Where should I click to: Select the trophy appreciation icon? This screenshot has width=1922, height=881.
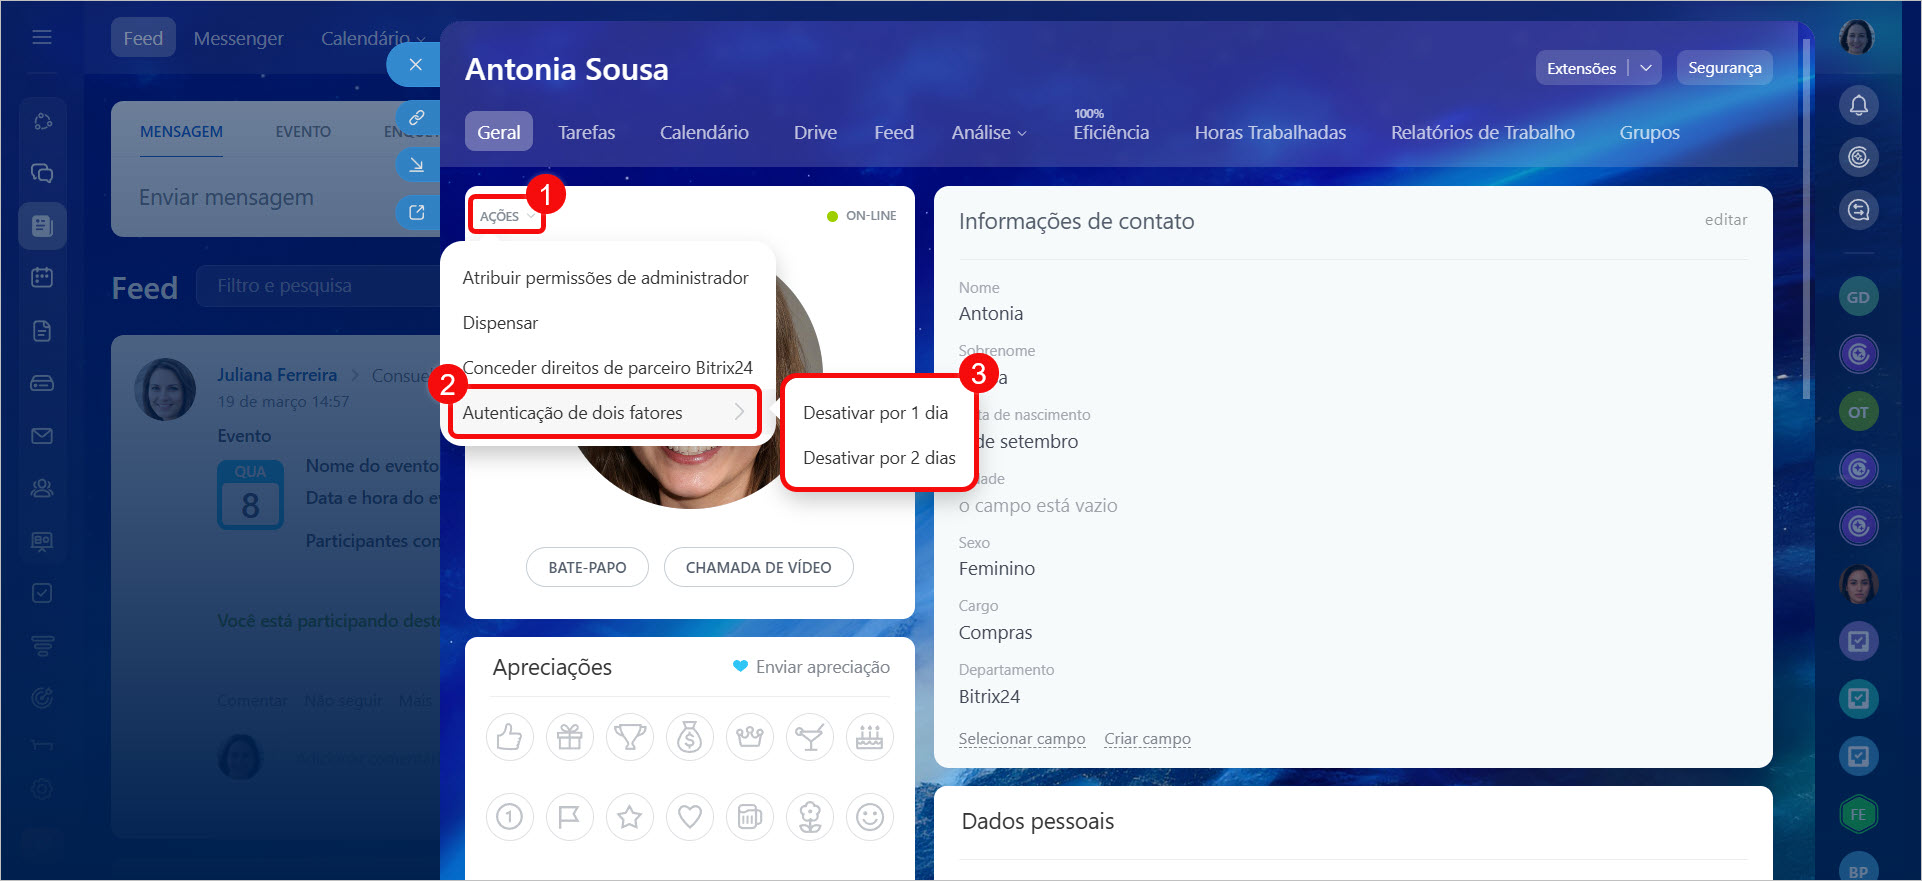coord(629,738)
